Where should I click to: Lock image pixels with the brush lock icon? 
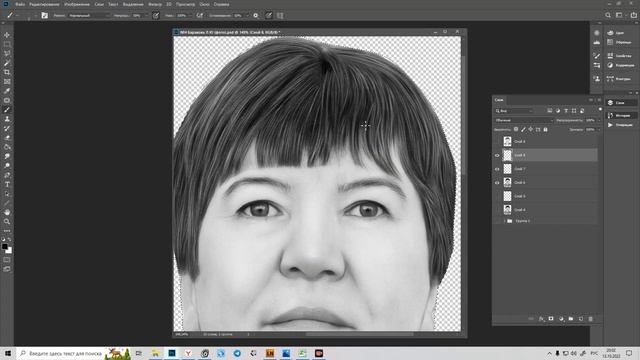coord(523,129)
